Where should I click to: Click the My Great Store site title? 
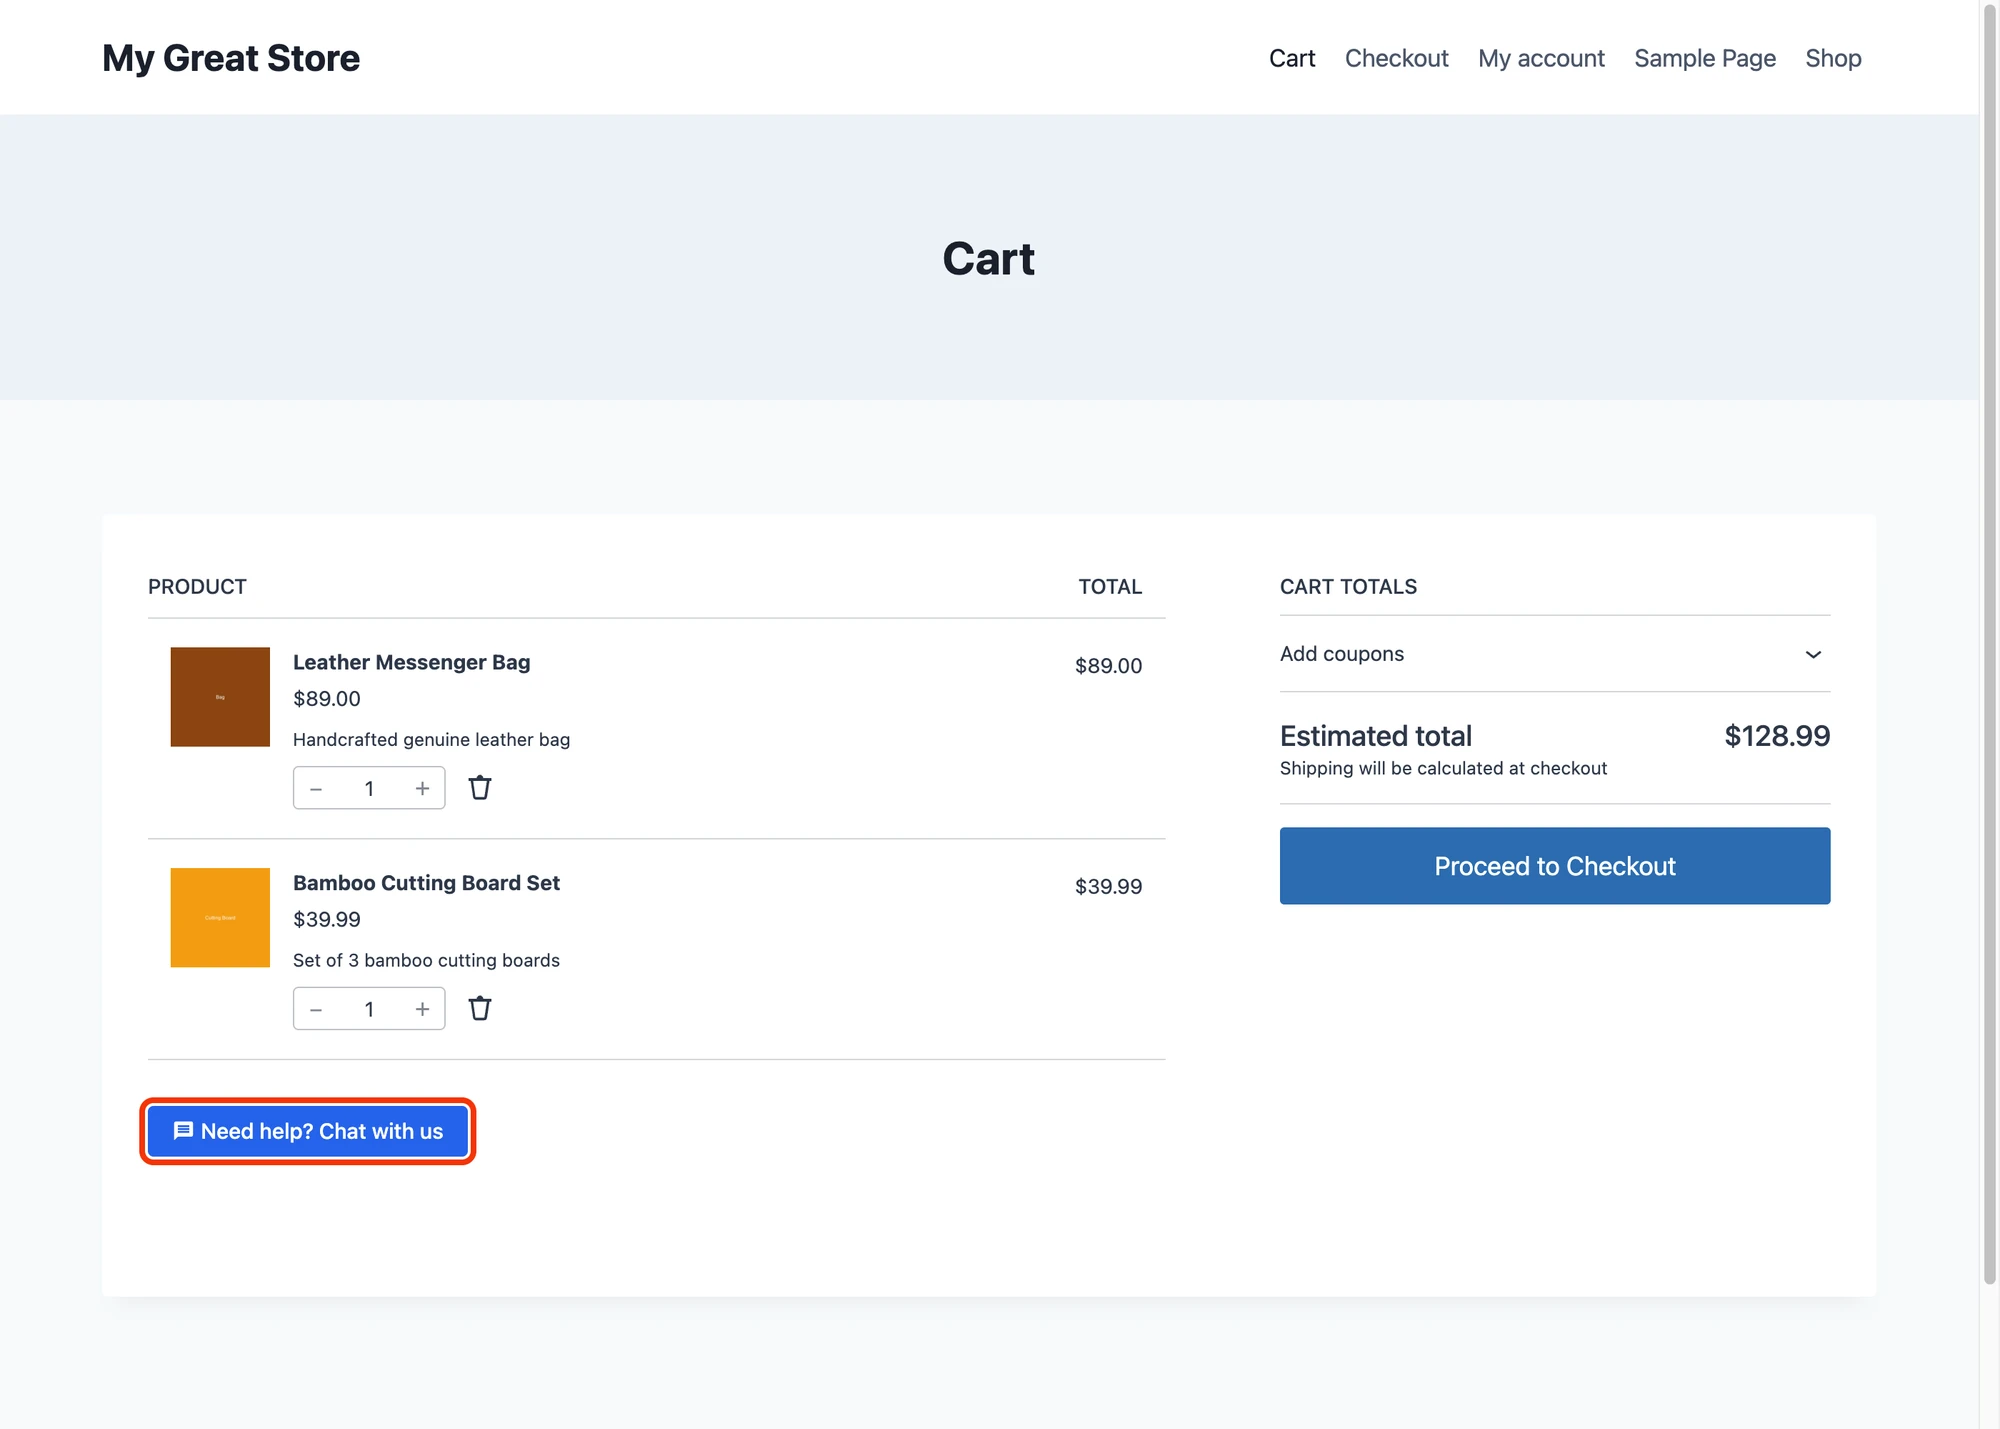pyautogui.click(x=231, y=58)
